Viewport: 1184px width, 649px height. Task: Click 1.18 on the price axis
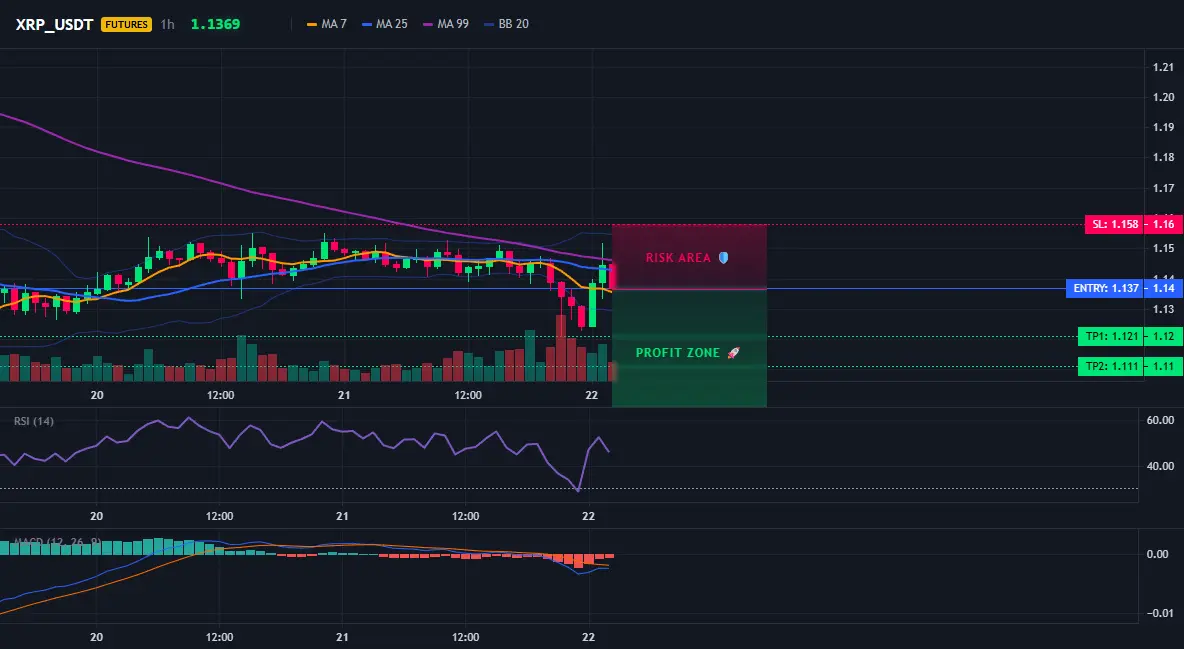[x=1164, y=158]
